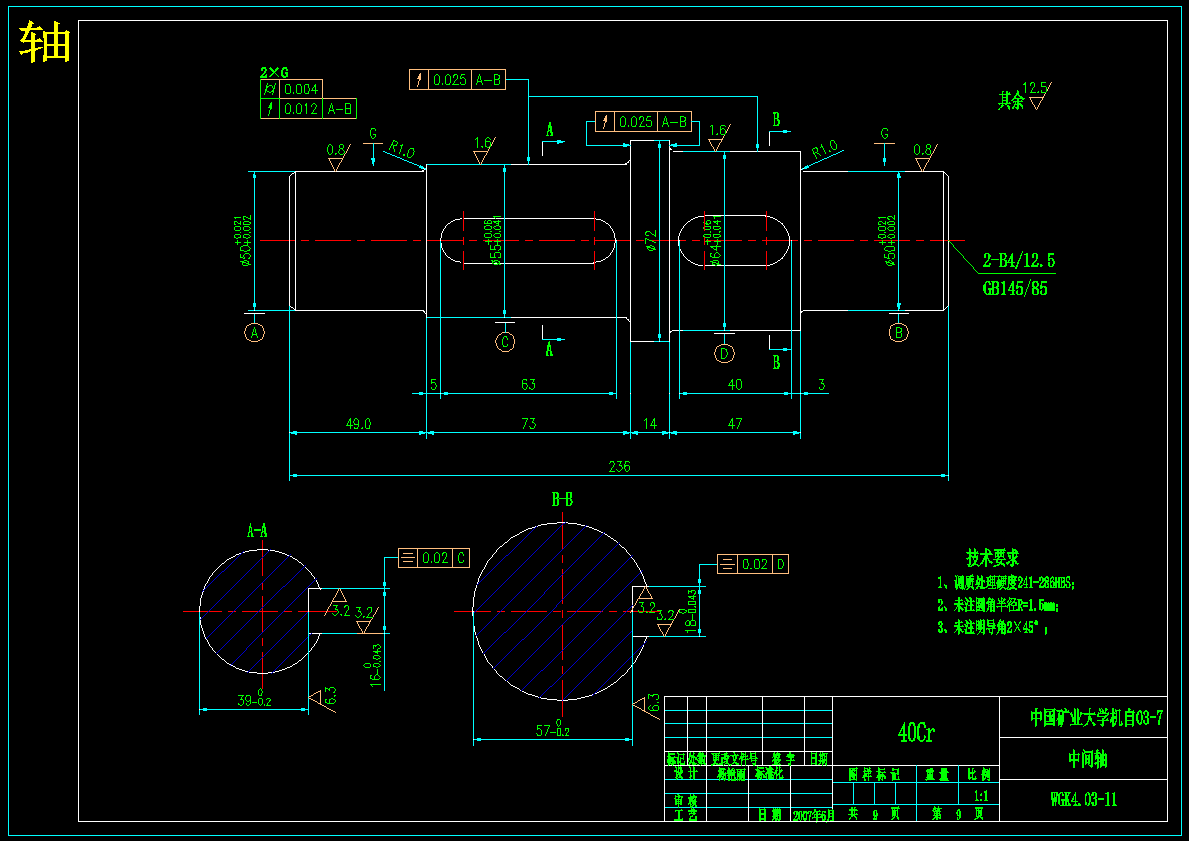Select the '其余 12.5' surface roughness note

1024,97
